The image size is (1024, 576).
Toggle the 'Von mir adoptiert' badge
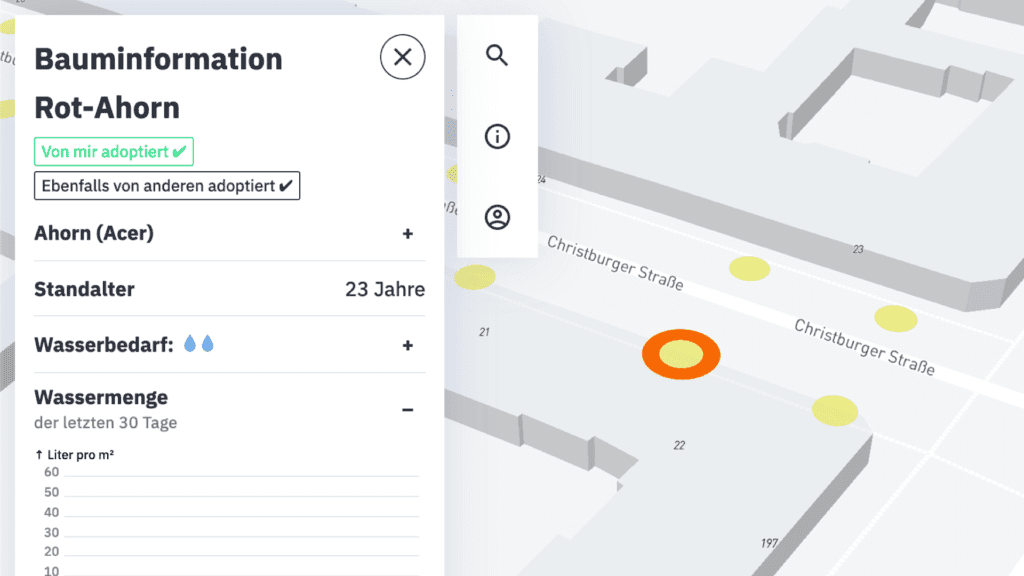pos(114,152)
